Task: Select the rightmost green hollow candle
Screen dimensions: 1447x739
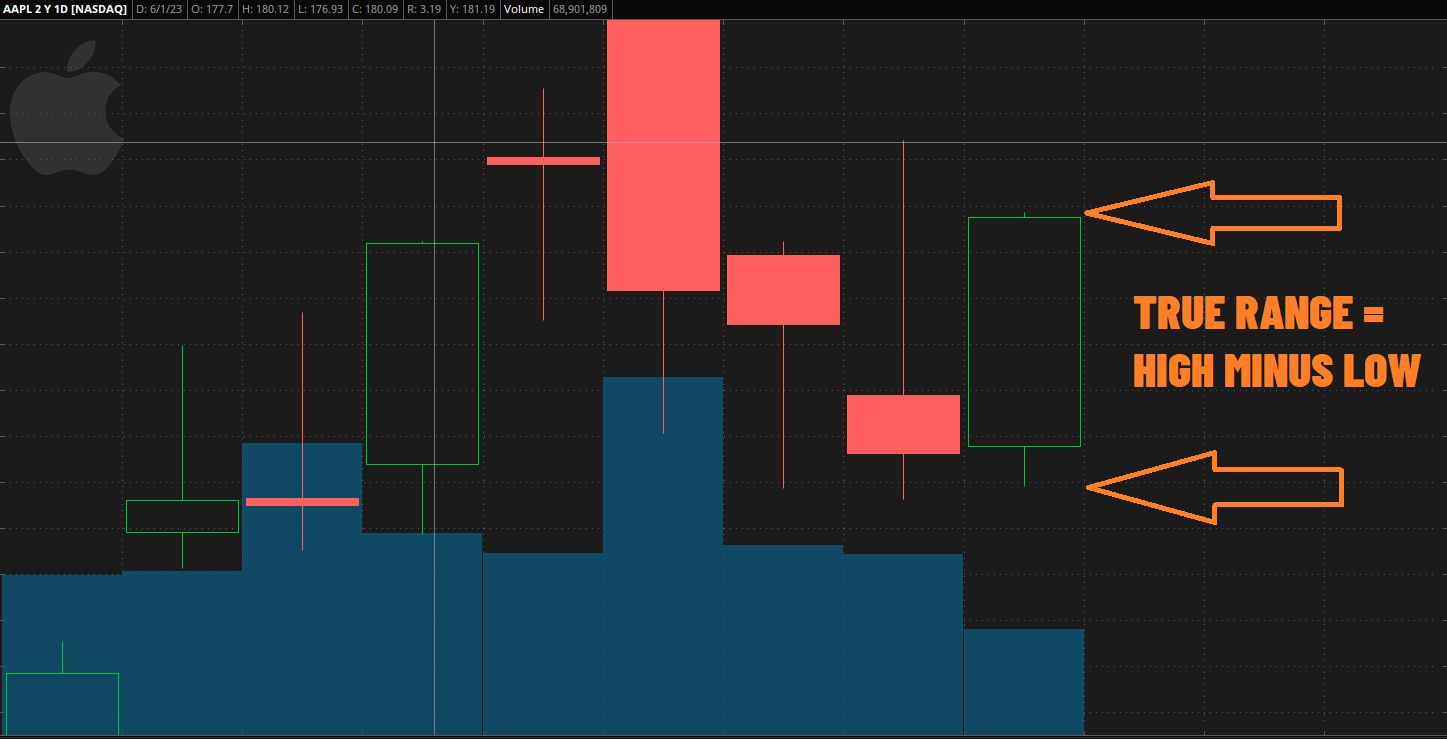Action: (1024, 331)
